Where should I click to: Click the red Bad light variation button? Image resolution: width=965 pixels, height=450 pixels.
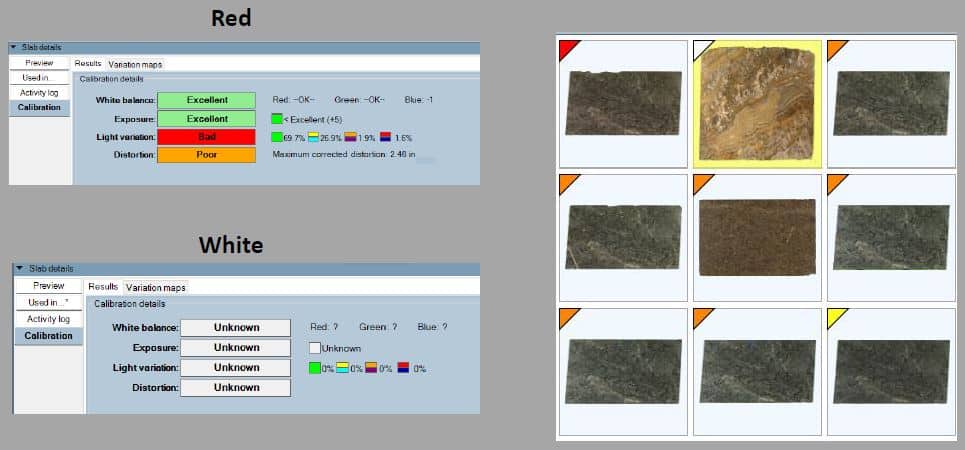point(208,136)
